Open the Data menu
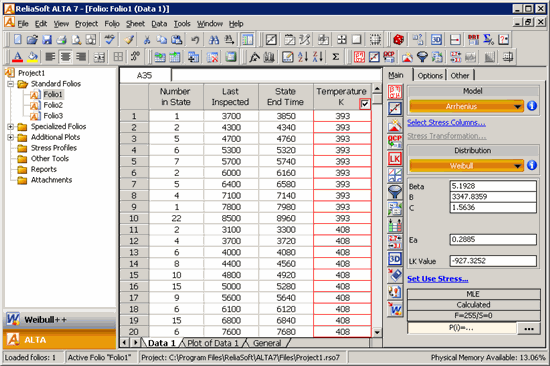Image resolution: width=550 pixels, height=366 pixels. 159,24
